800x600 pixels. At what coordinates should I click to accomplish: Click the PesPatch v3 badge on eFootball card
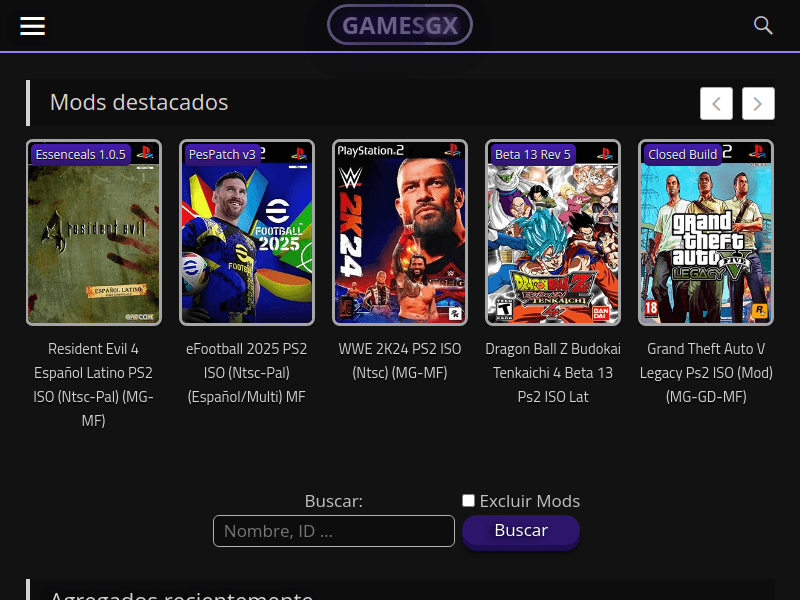pyautogui.click(x=222, y=154)
